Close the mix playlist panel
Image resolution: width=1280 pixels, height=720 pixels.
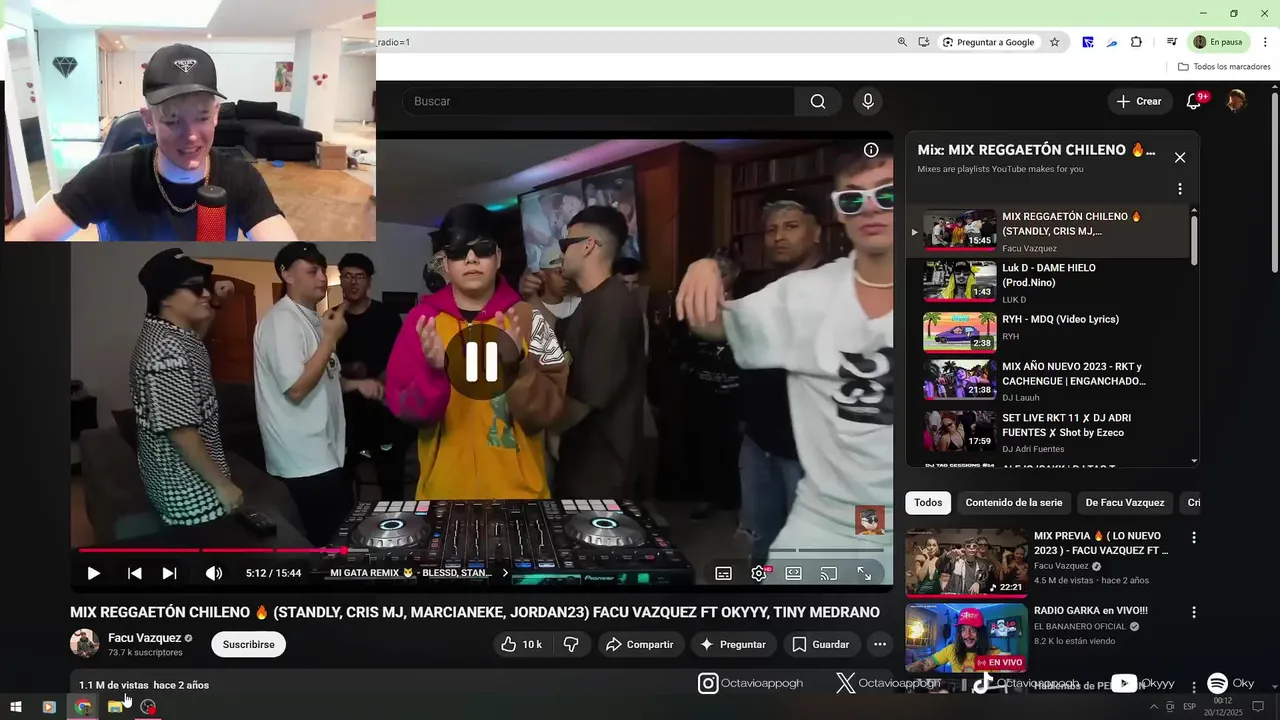point(1180,157)
